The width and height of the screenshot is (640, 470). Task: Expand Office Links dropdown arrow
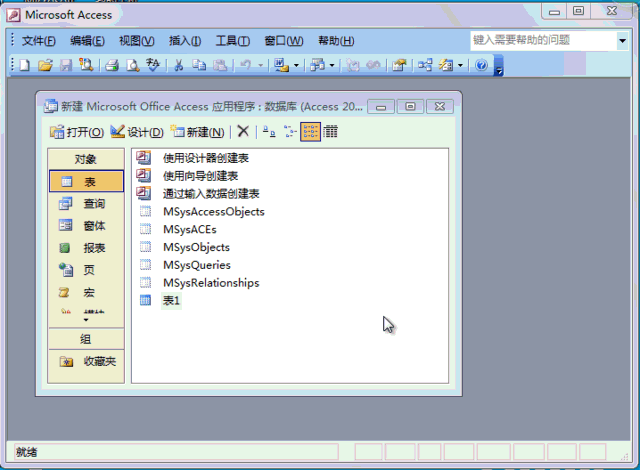coord(296,65)
